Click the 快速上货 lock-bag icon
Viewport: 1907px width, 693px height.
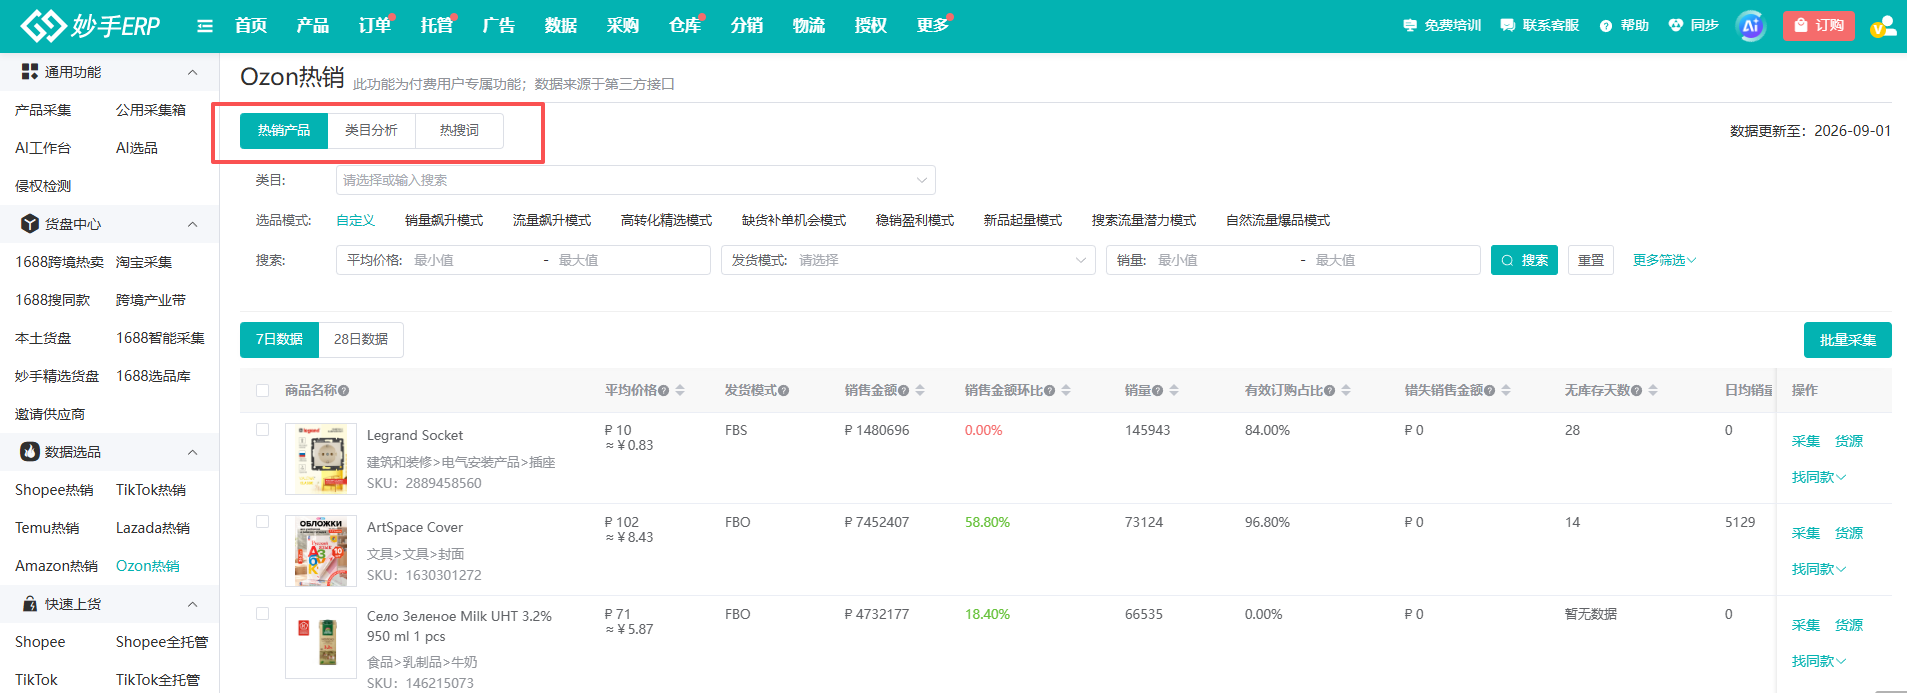pos(30,603)
